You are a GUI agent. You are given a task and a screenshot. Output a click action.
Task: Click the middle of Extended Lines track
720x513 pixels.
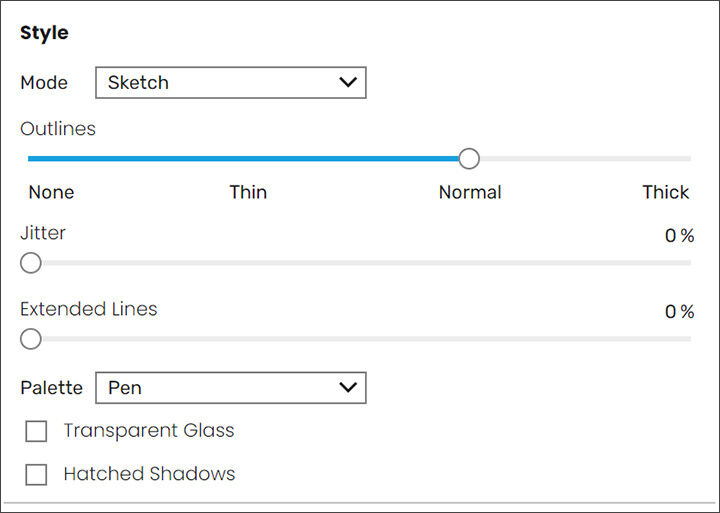coord(360,339)
